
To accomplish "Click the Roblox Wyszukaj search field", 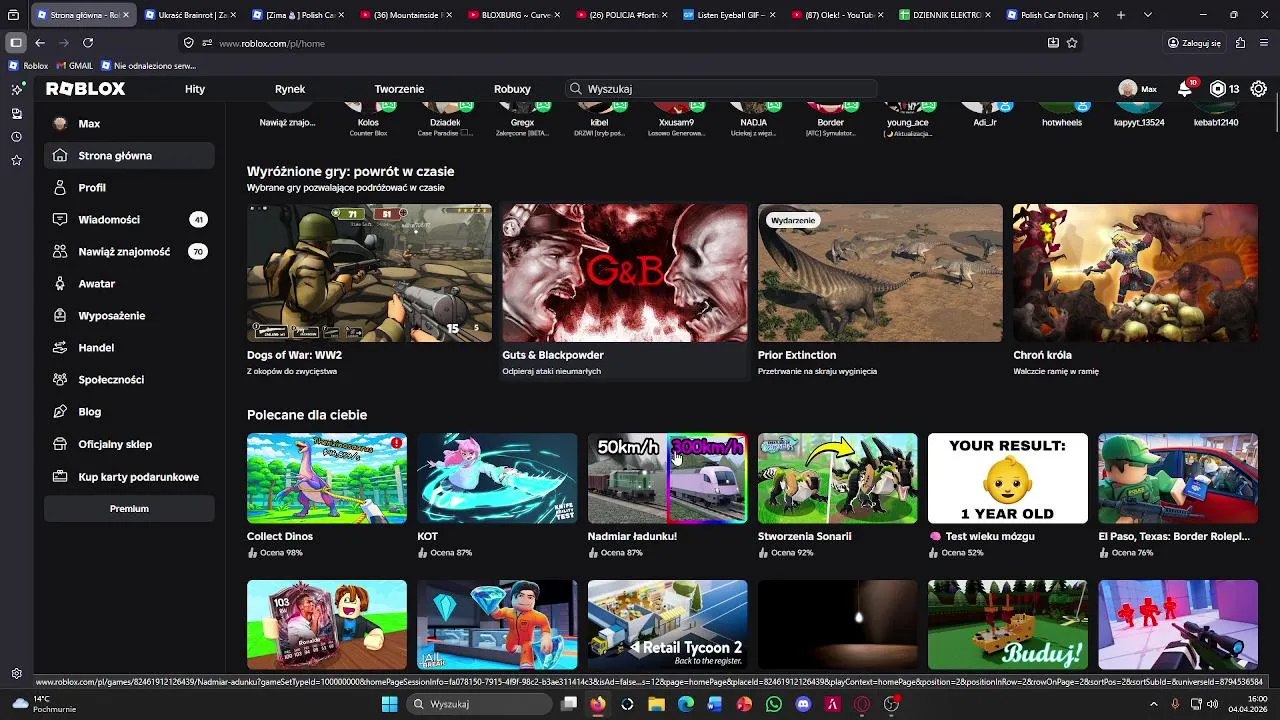I will [721, 89].
